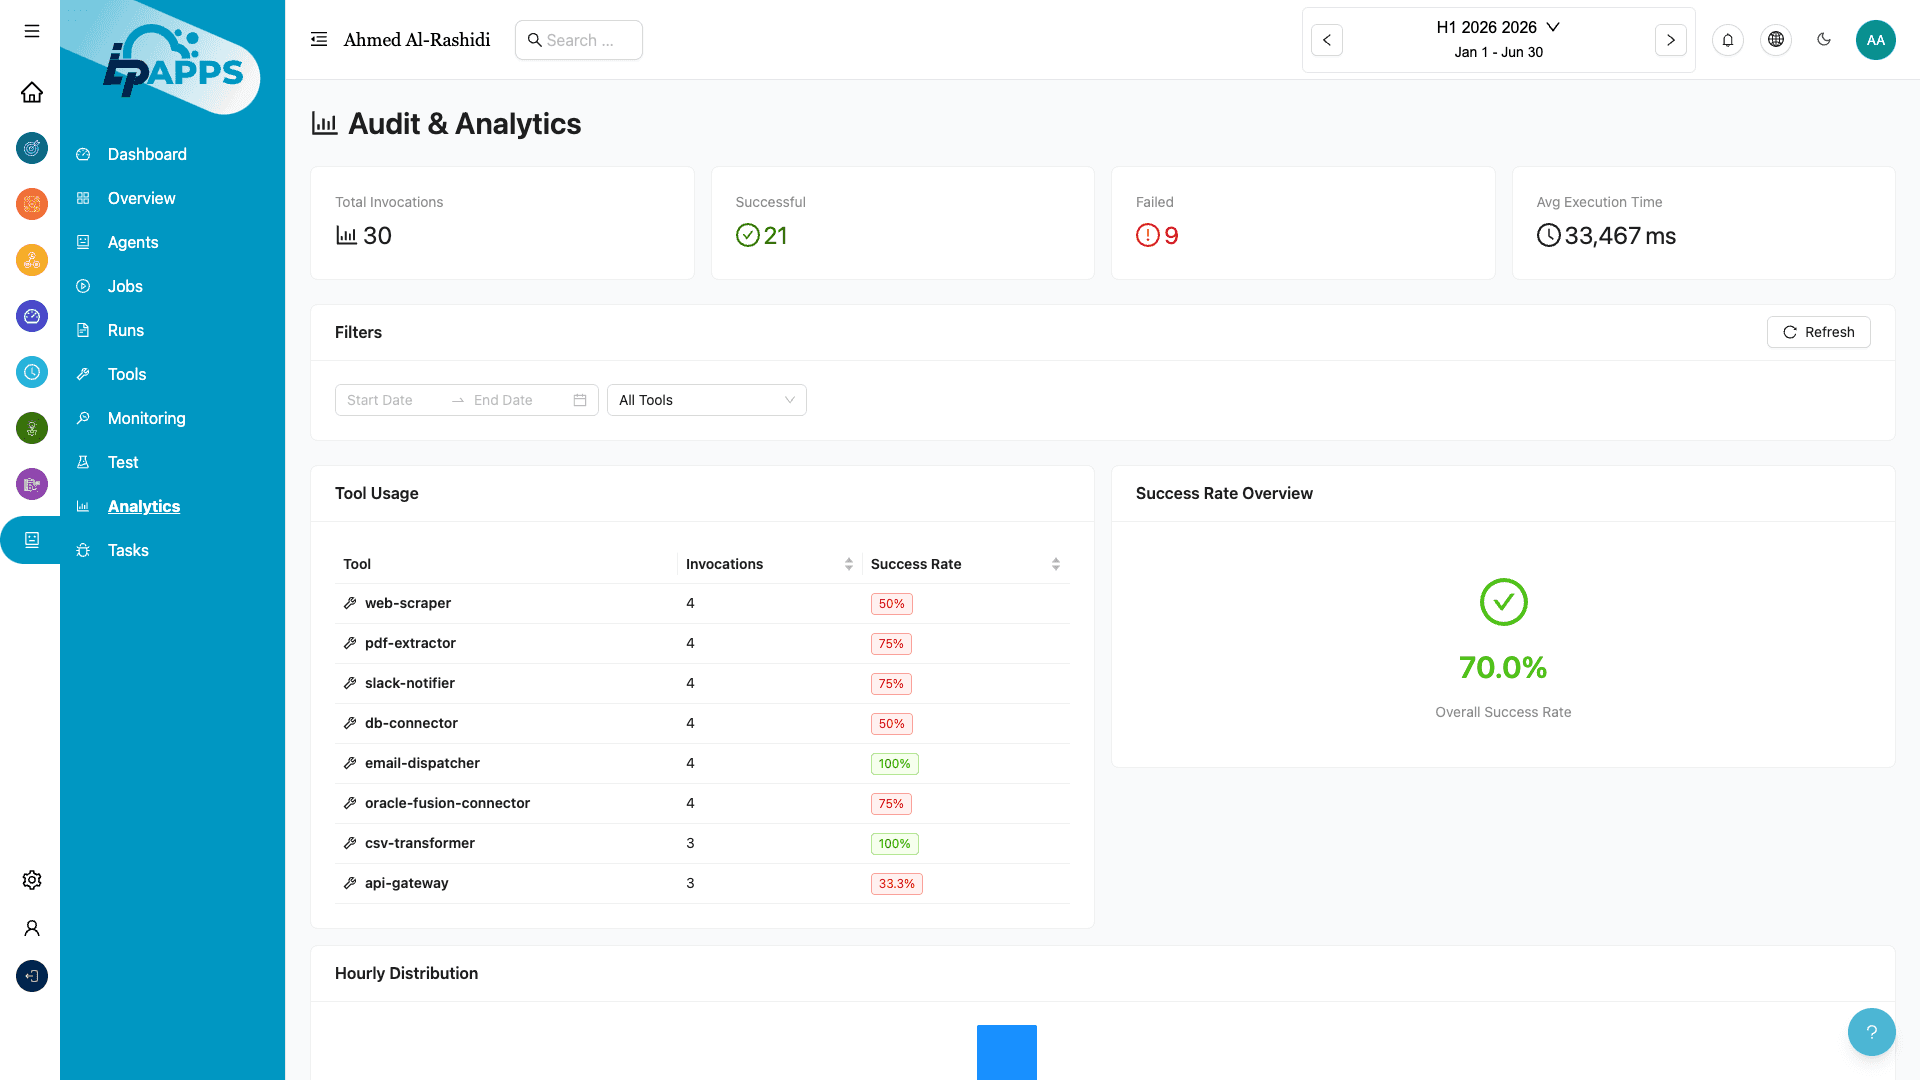Click the api-gateway 33.3% success rate badge
The height and width of the screenshot is (1080, 1920).
(896, 883)
